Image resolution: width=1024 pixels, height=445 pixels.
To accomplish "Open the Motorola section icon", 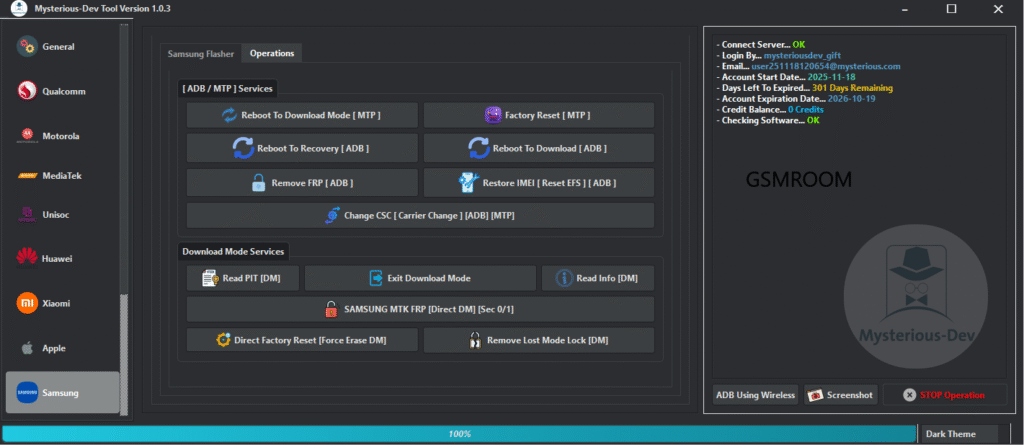I will pyautogui.click(x=27, y=135).
